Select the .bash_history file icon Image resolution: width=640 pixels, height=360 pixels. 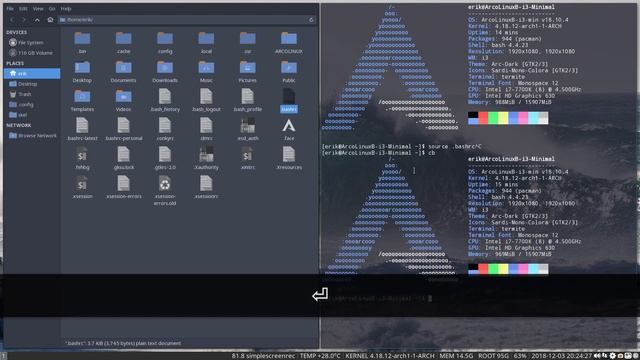click(165, 97)
